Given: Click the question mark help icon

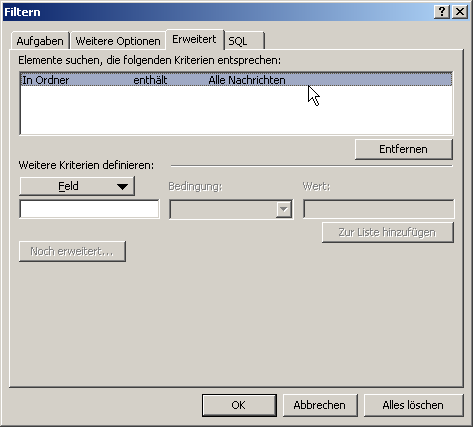Looking at the screenshot, I should point(442,12).
